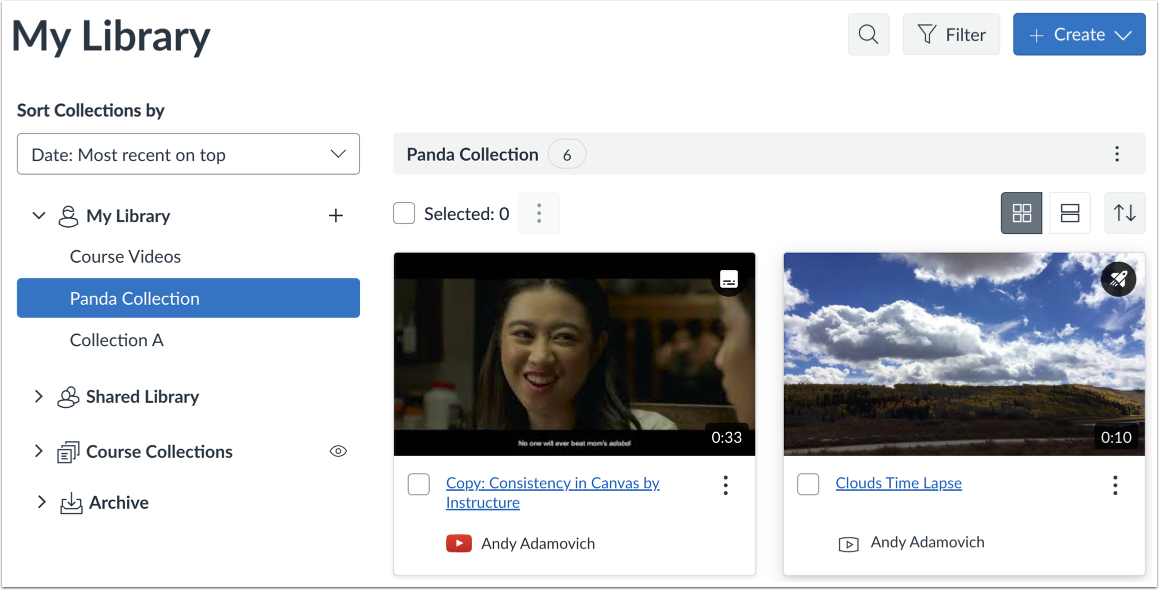Toggle Course Collections visibility eye icon
The image size is (1159, 590).
pos(338,452)
